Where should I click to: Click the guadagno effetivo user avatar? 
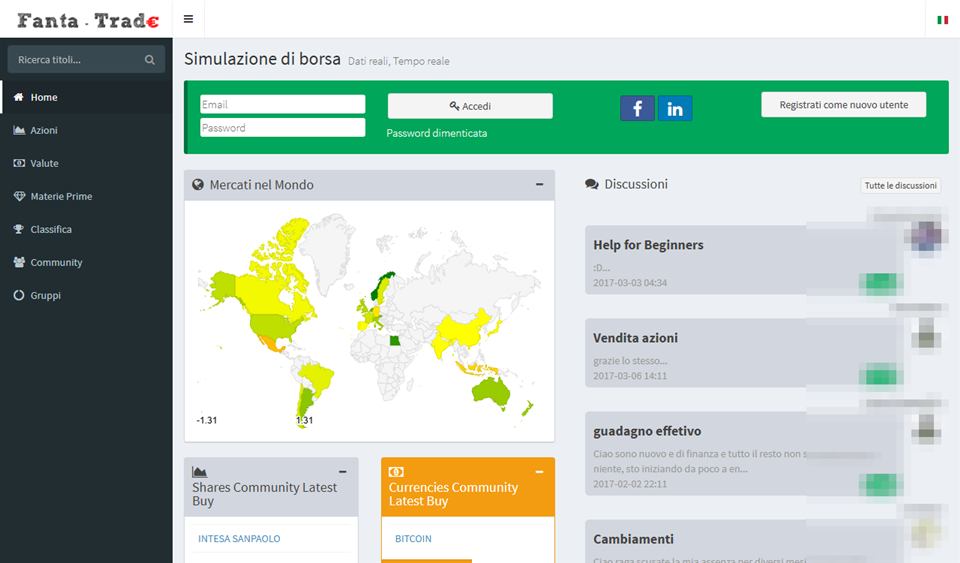click(926, 428)
